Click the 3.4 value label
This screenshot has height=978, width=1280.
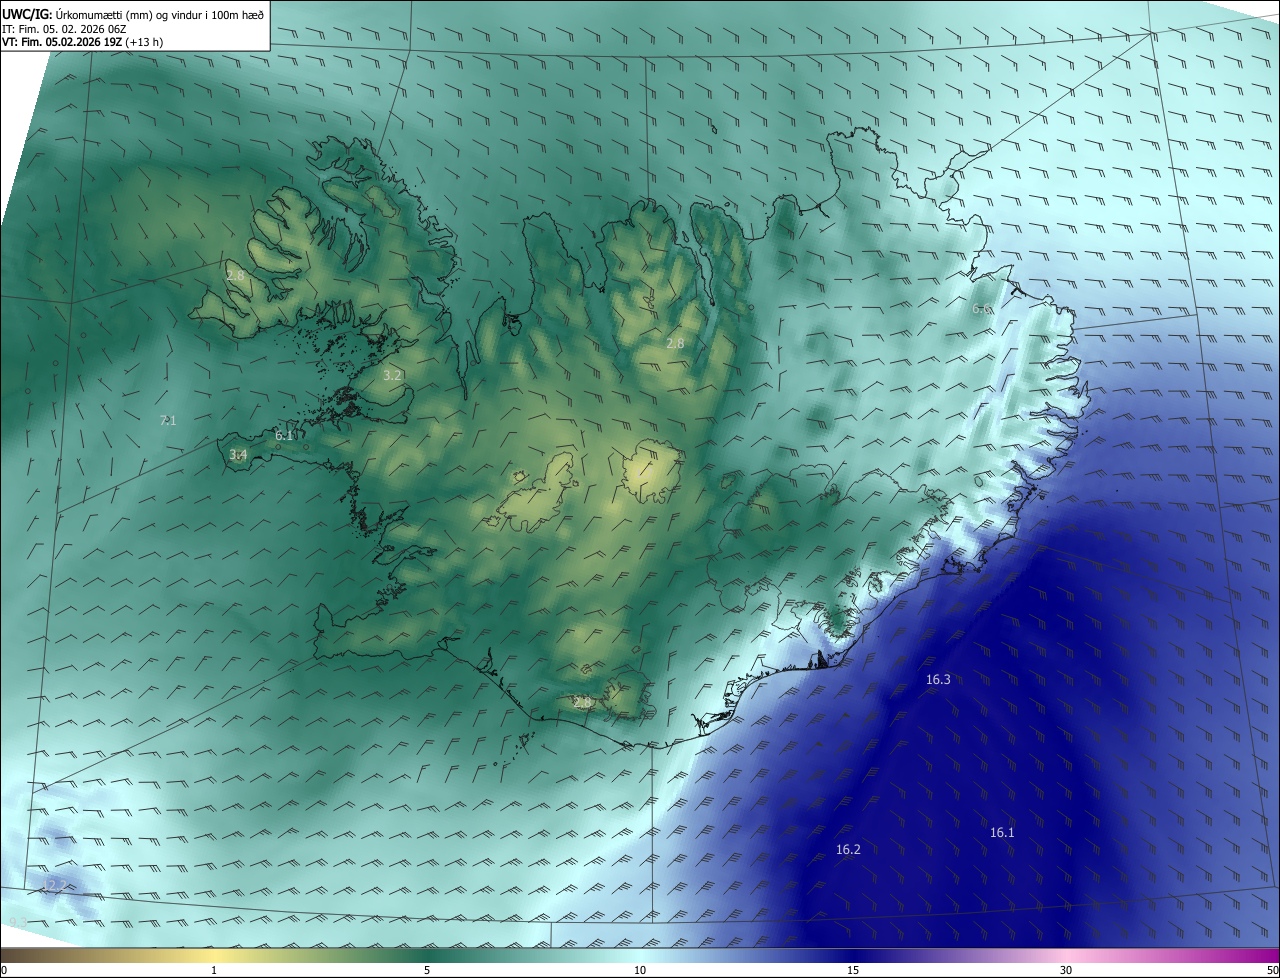coord(238,455)
